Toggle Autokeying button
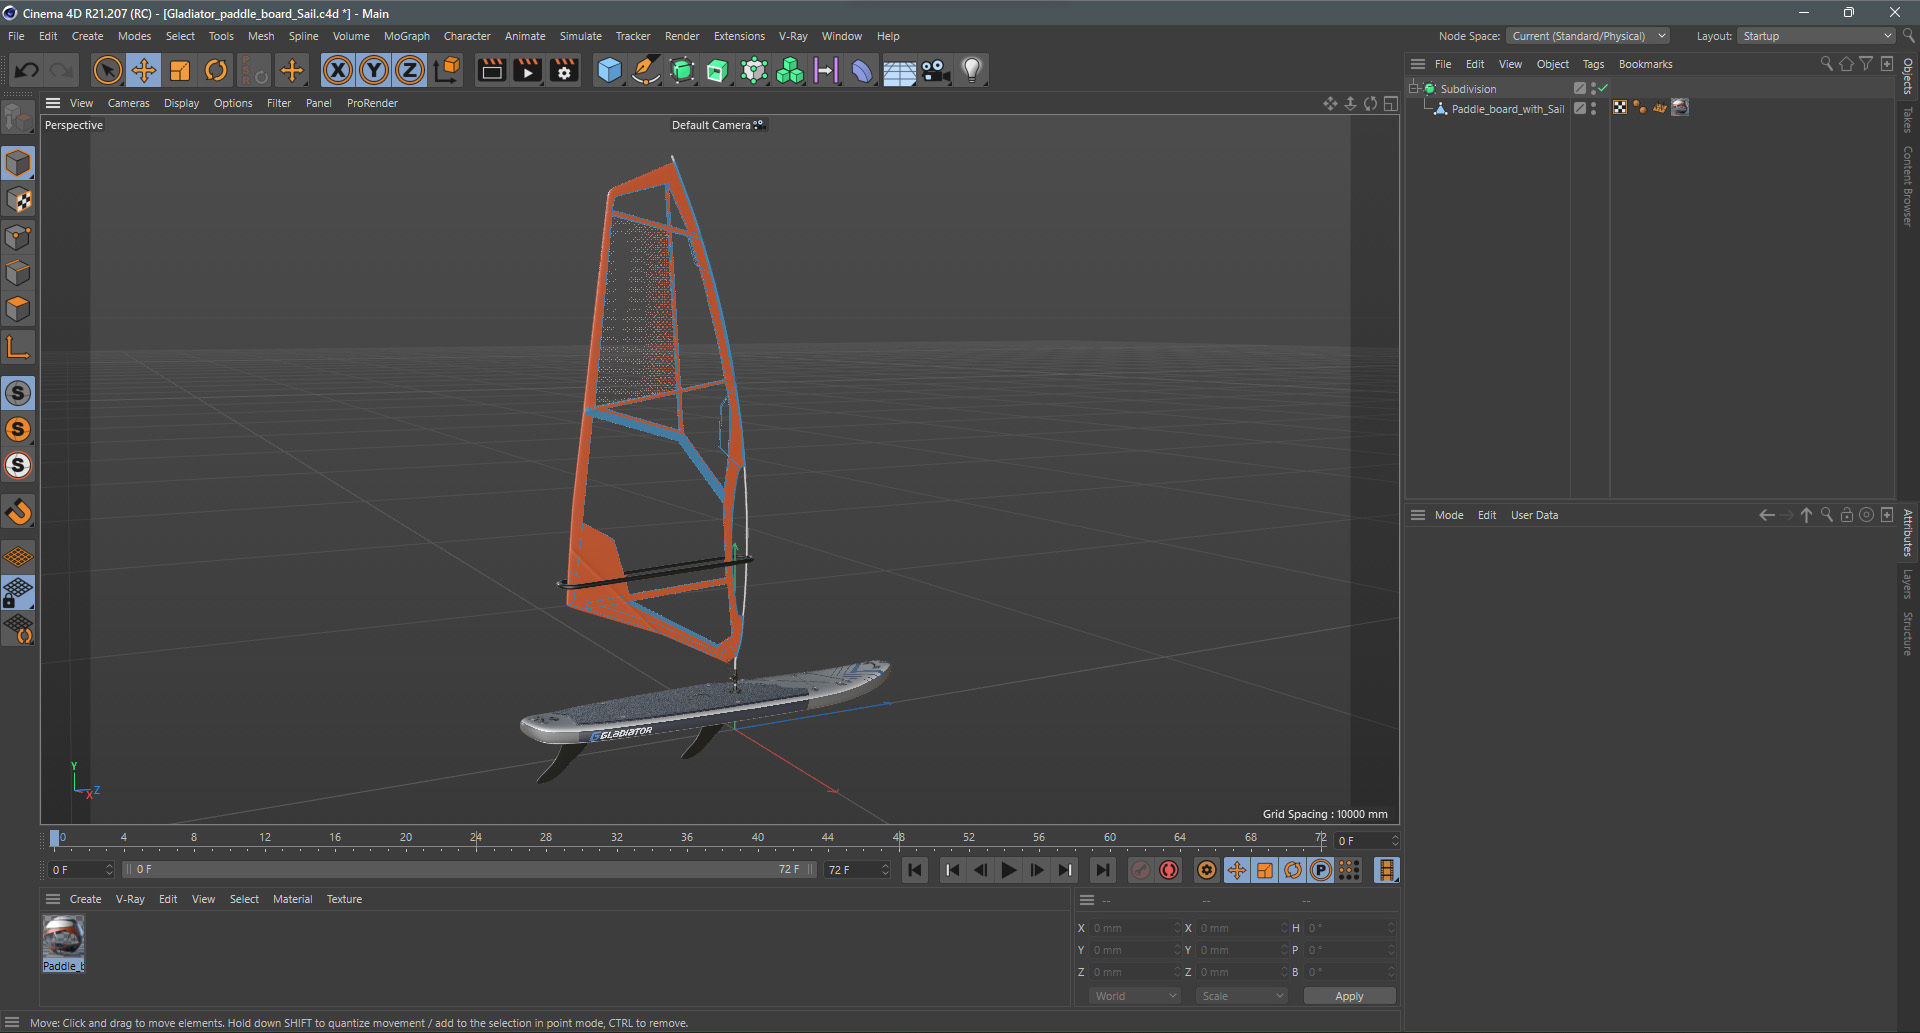Screen dimensions: 1920x1033 coord(1169,870)
